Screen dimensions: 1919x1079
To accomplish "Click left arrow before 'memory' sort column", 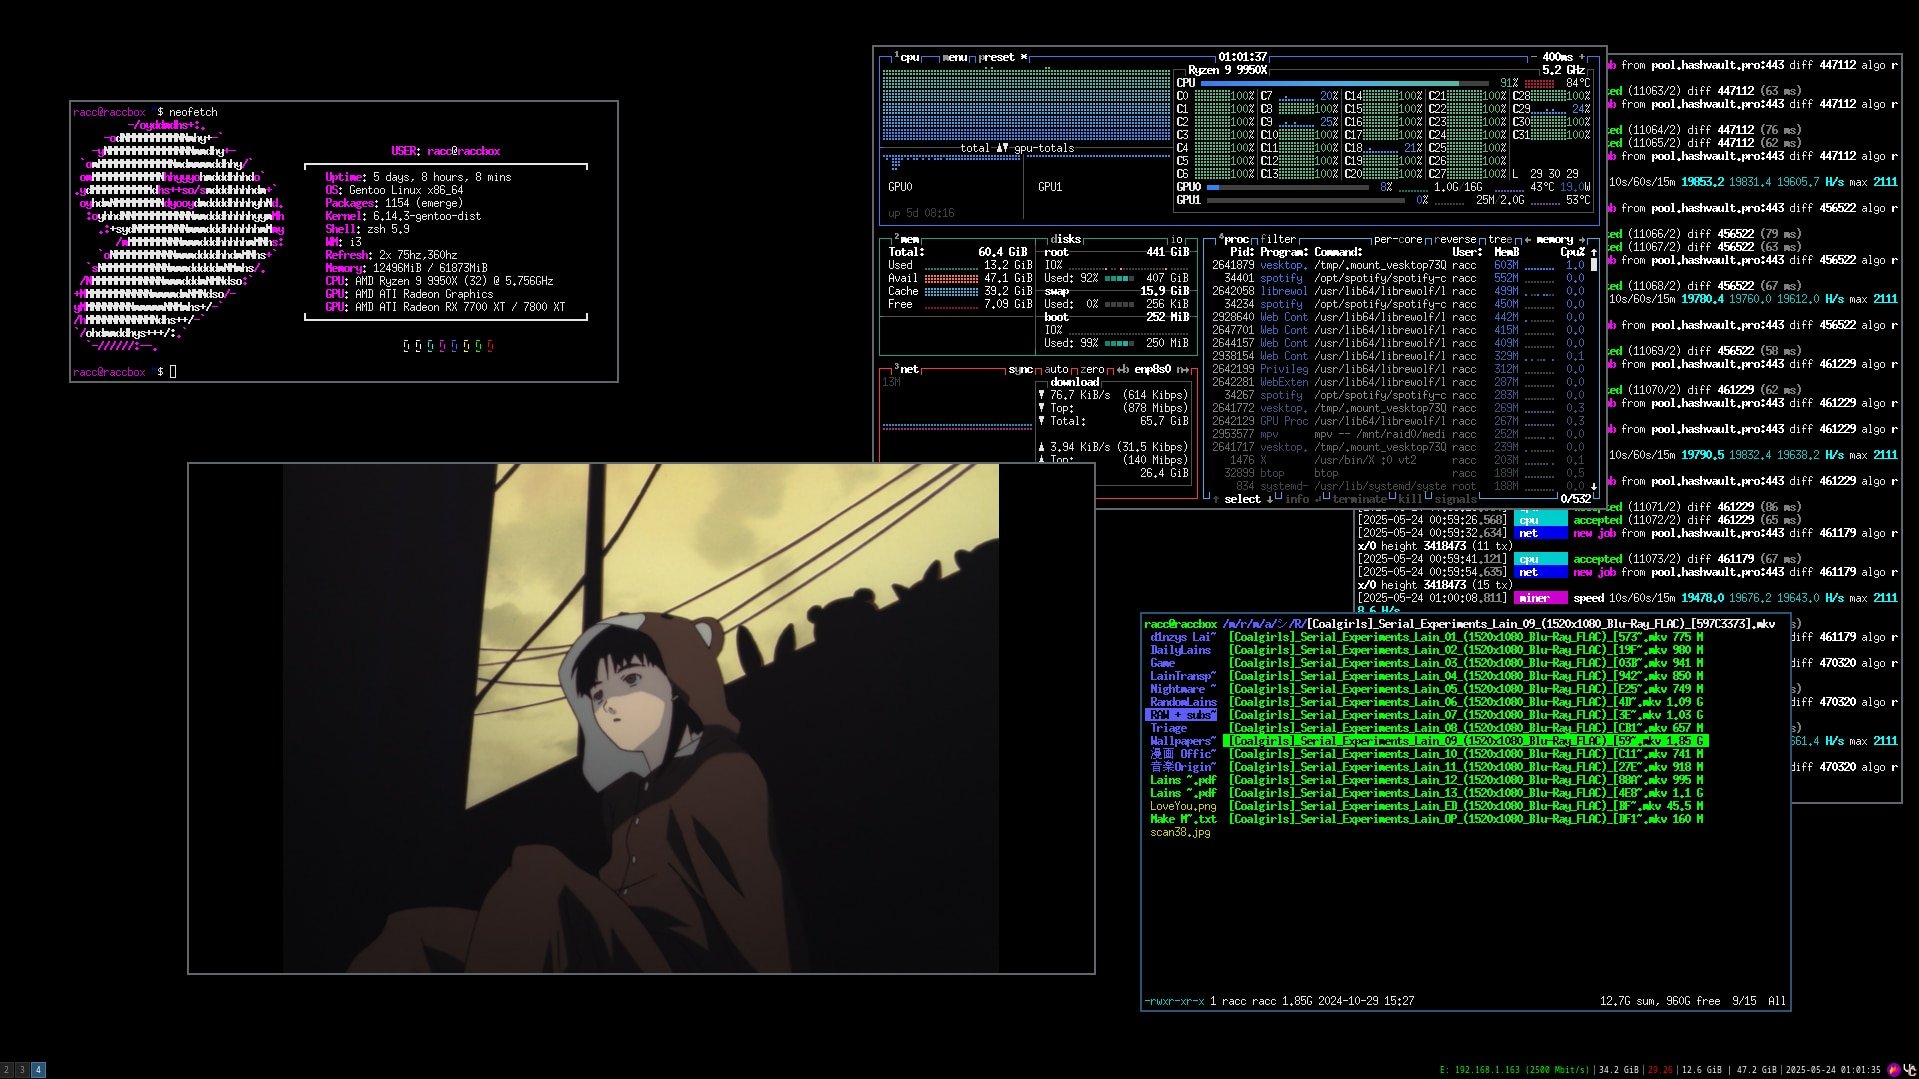I will pos(1527,239).
